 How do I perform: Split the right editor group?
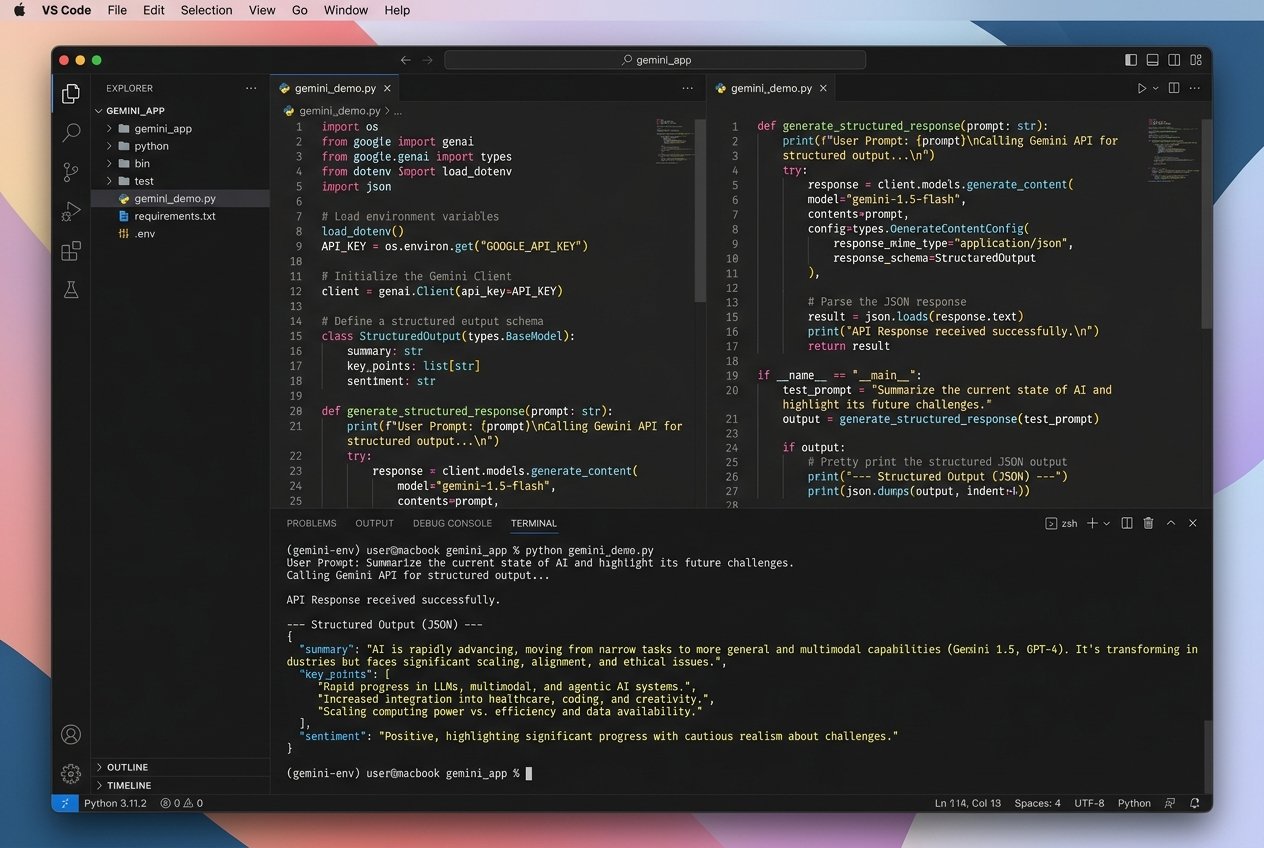[1174, 88]
